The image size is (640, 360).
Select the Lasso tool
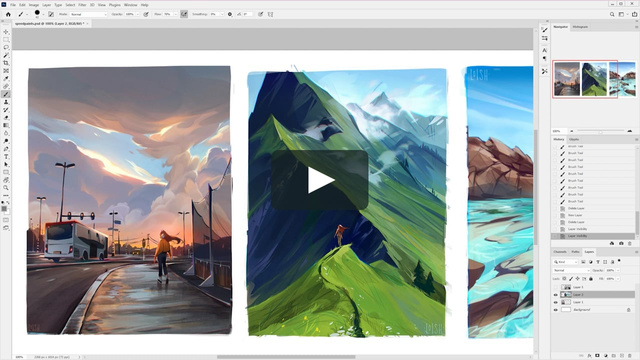(x=6, y=47)
